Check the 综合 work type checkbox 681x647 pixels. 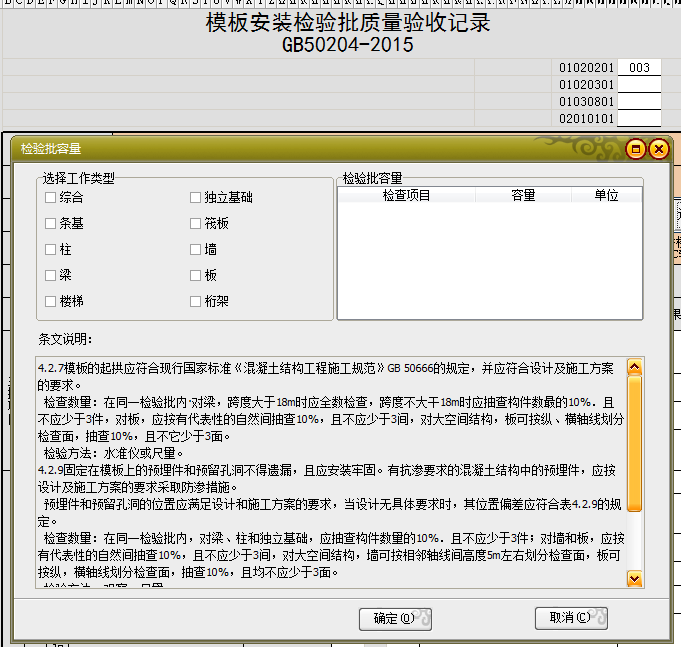click(51, 198)
